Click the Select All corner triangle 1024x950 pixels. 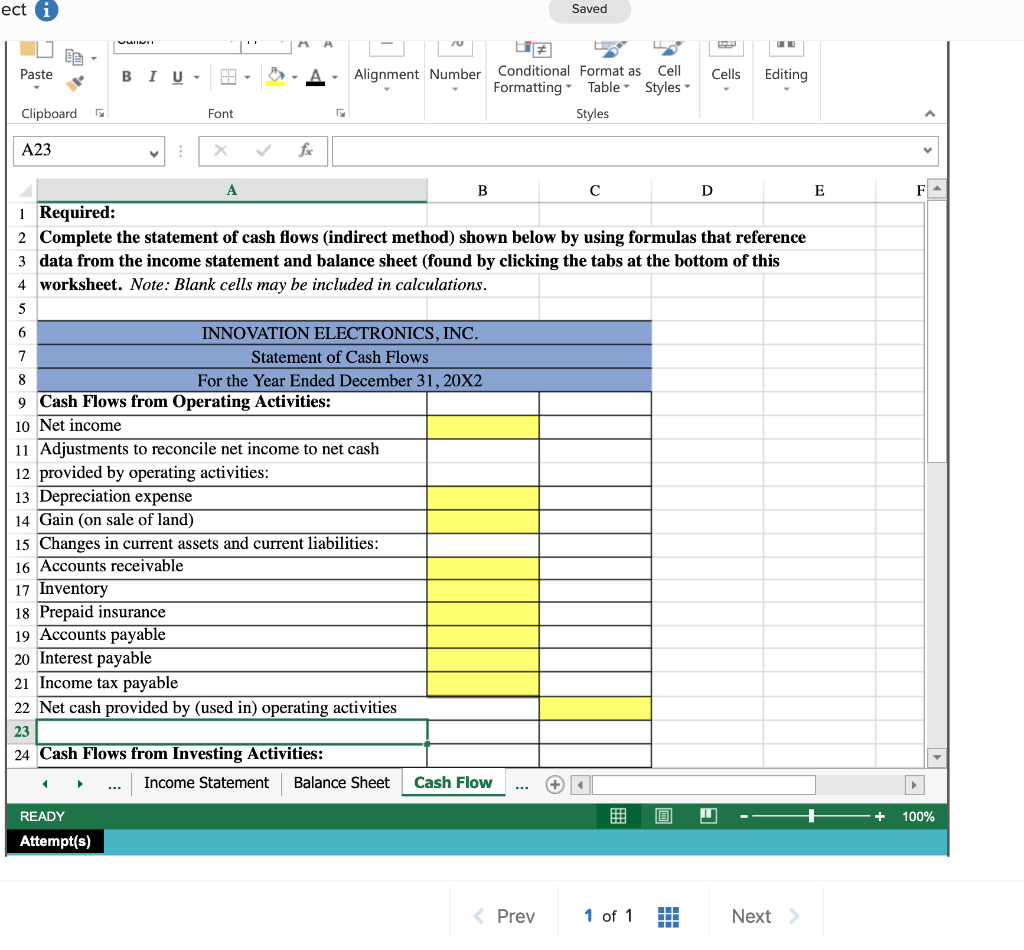tap(25, 191)
